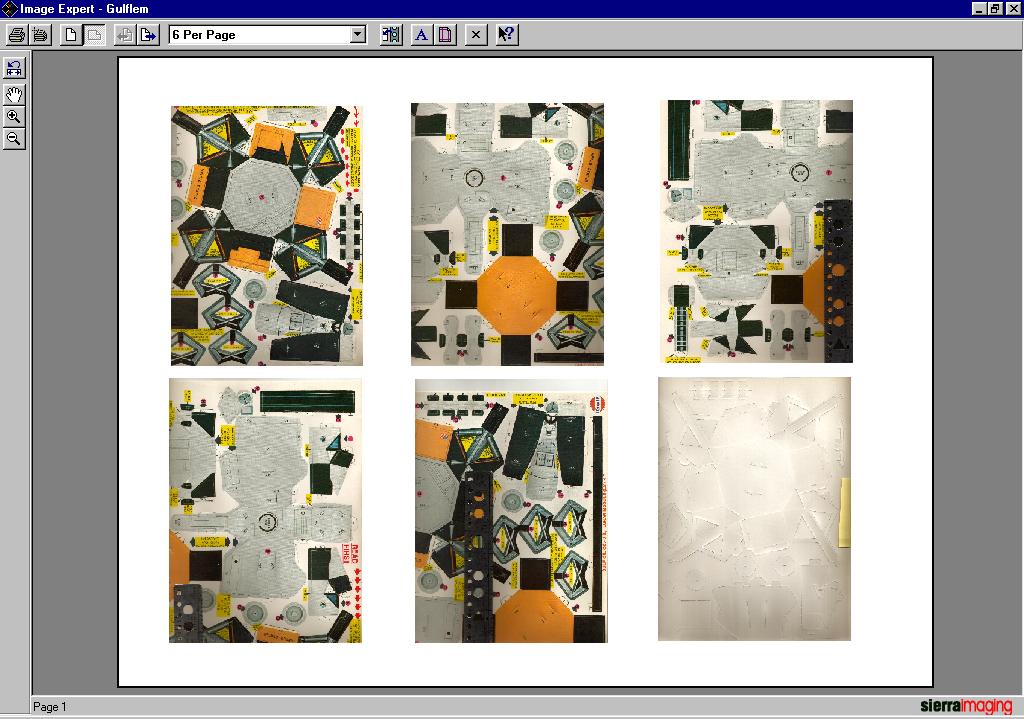Select the Zoom In magnifier tool
This screenshot has width=1024, height=719.
pyautogui.click(x=14, y=117)
